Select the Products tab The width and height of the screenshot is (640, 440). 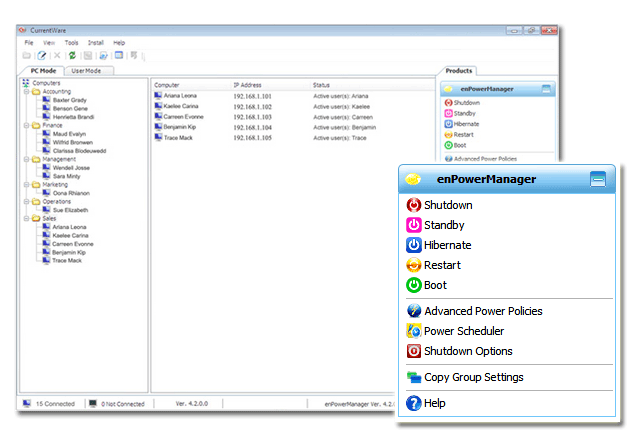click(x=459, y=71)
